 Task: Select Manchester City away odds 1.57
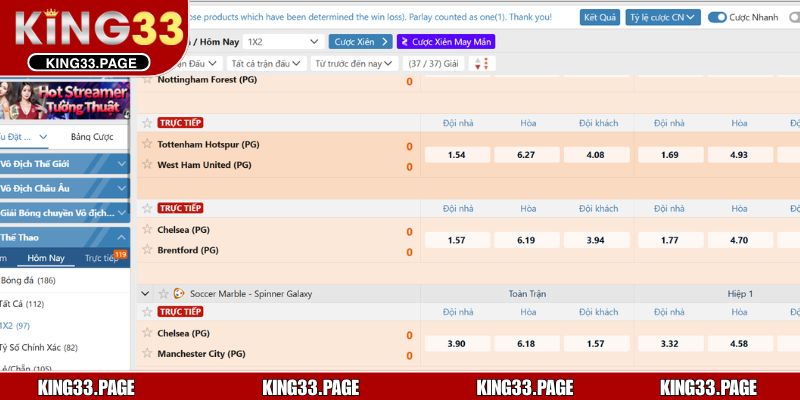click(x=596, y=343)
